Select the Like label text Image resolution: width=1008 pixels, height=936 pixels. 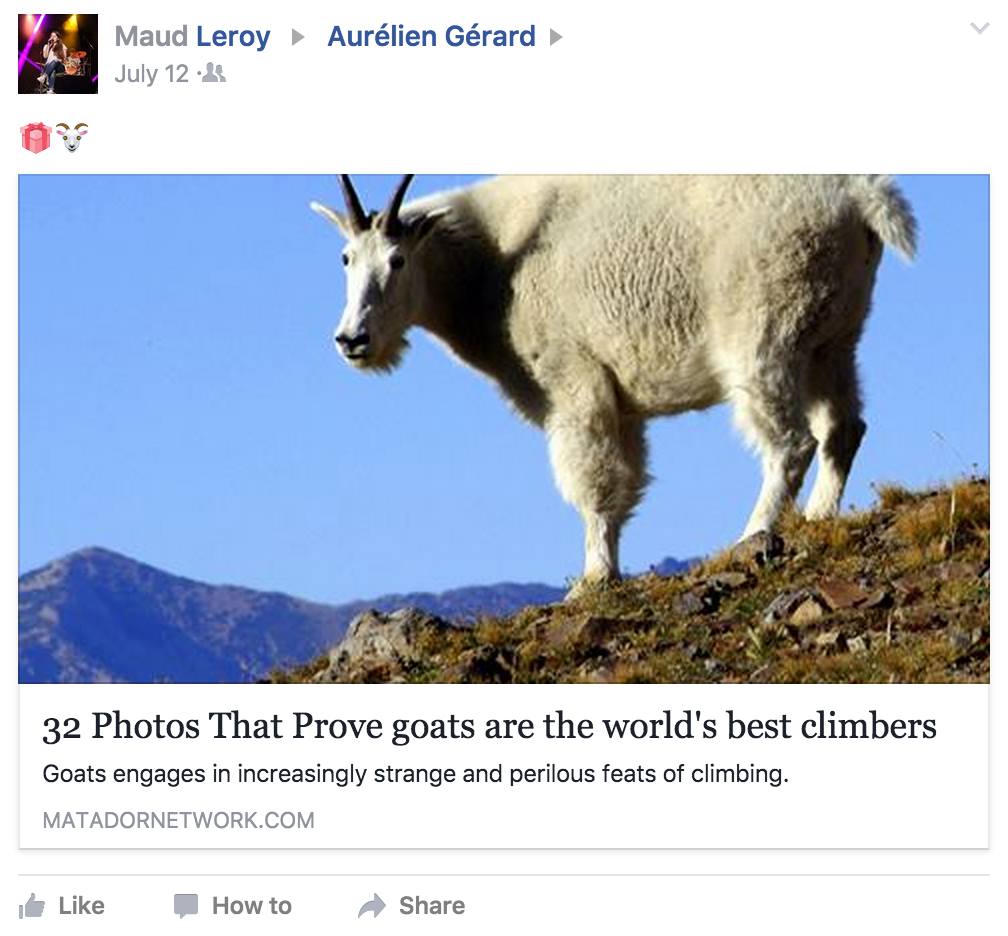[x=82, y=906]
